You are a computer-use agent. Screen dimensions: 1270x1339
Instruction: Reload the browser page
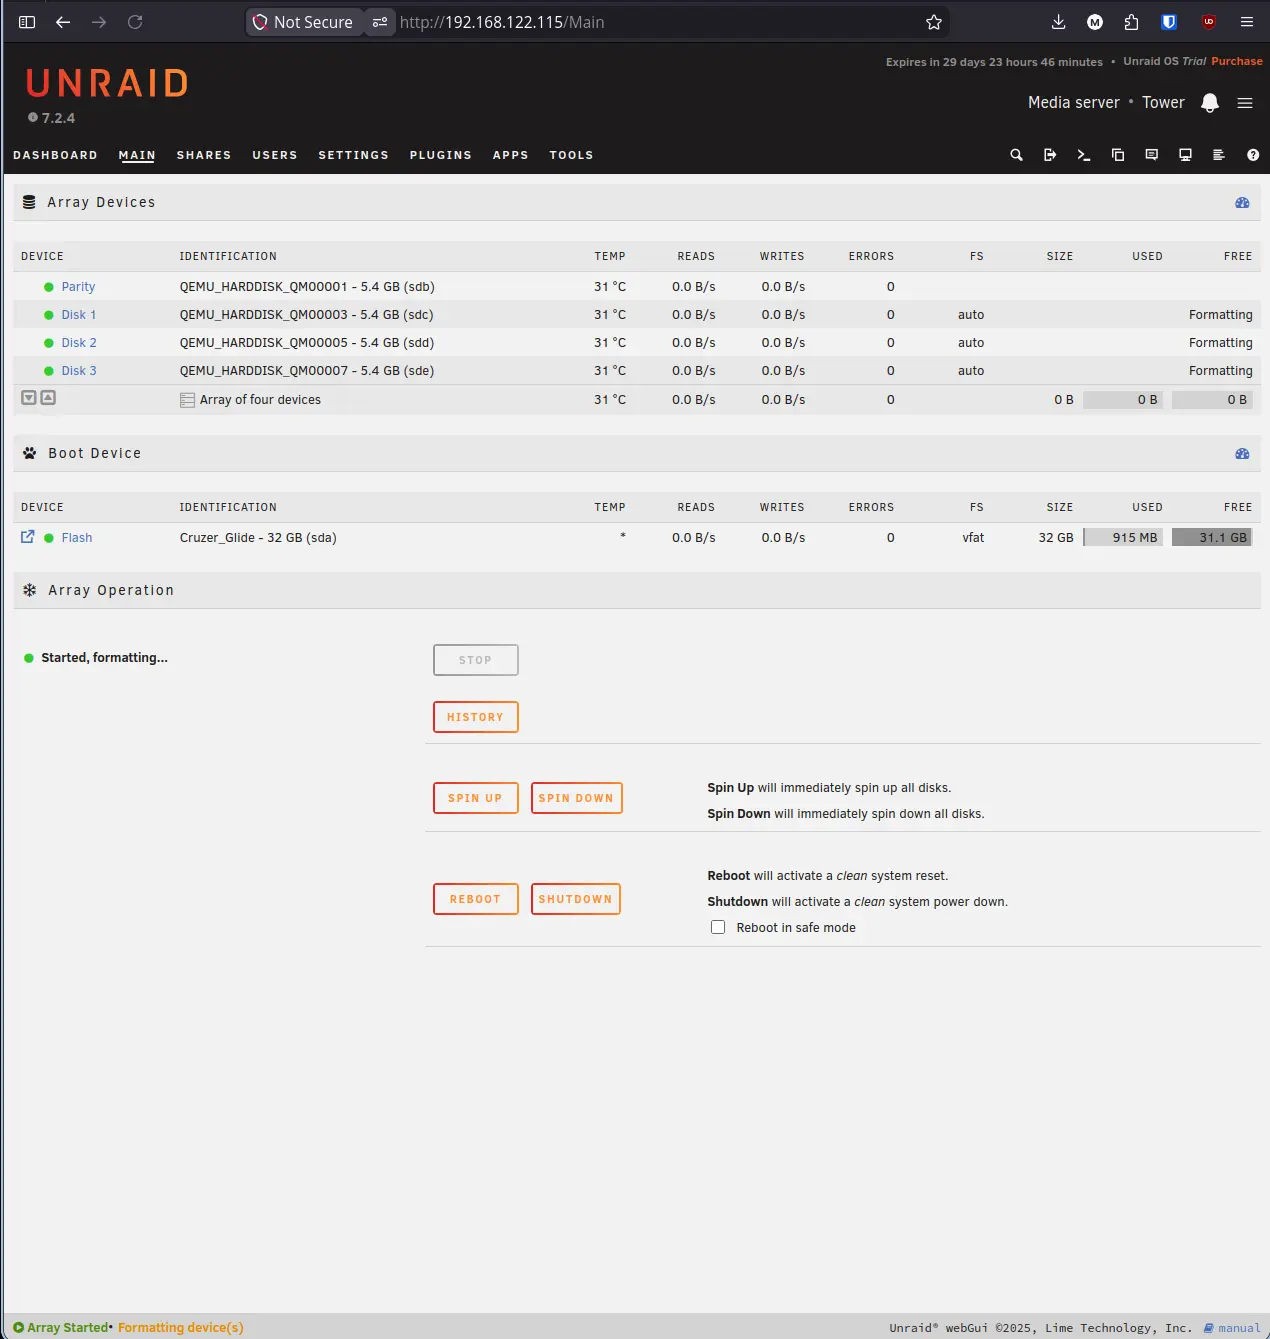pos(135,22)
